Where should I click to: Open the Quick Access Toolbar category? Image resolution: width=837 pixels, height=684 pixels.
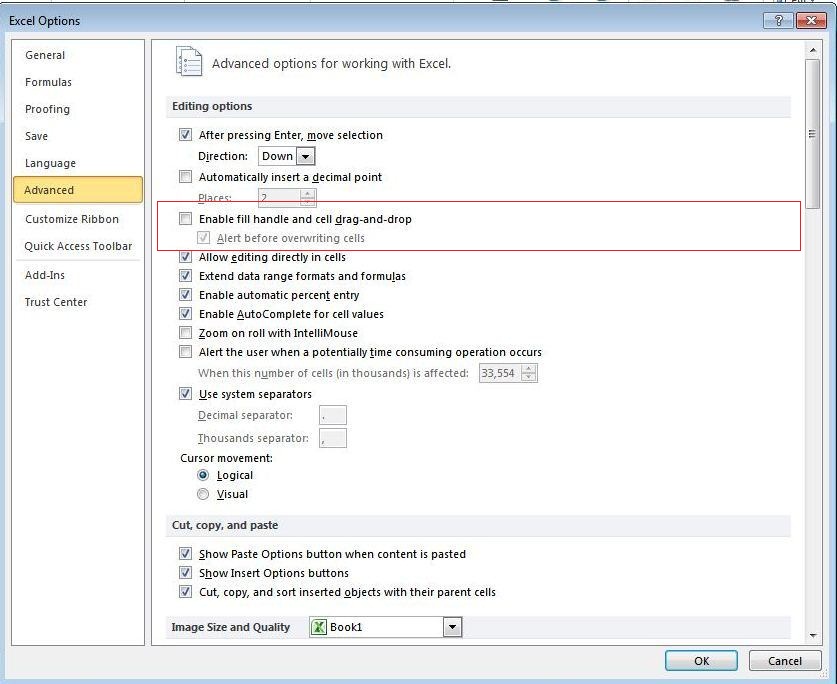pos(78,246)
